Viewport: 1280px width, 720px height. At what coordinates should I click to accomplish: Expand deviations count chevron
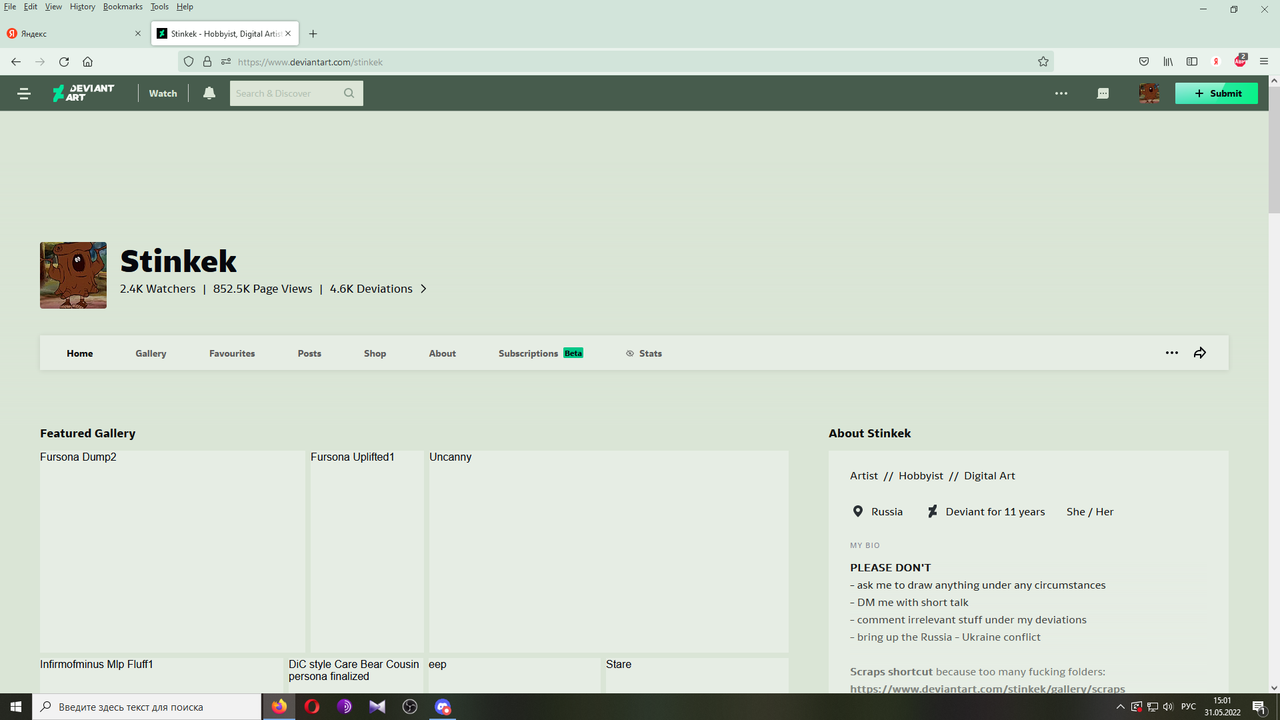tap(424, 289)
